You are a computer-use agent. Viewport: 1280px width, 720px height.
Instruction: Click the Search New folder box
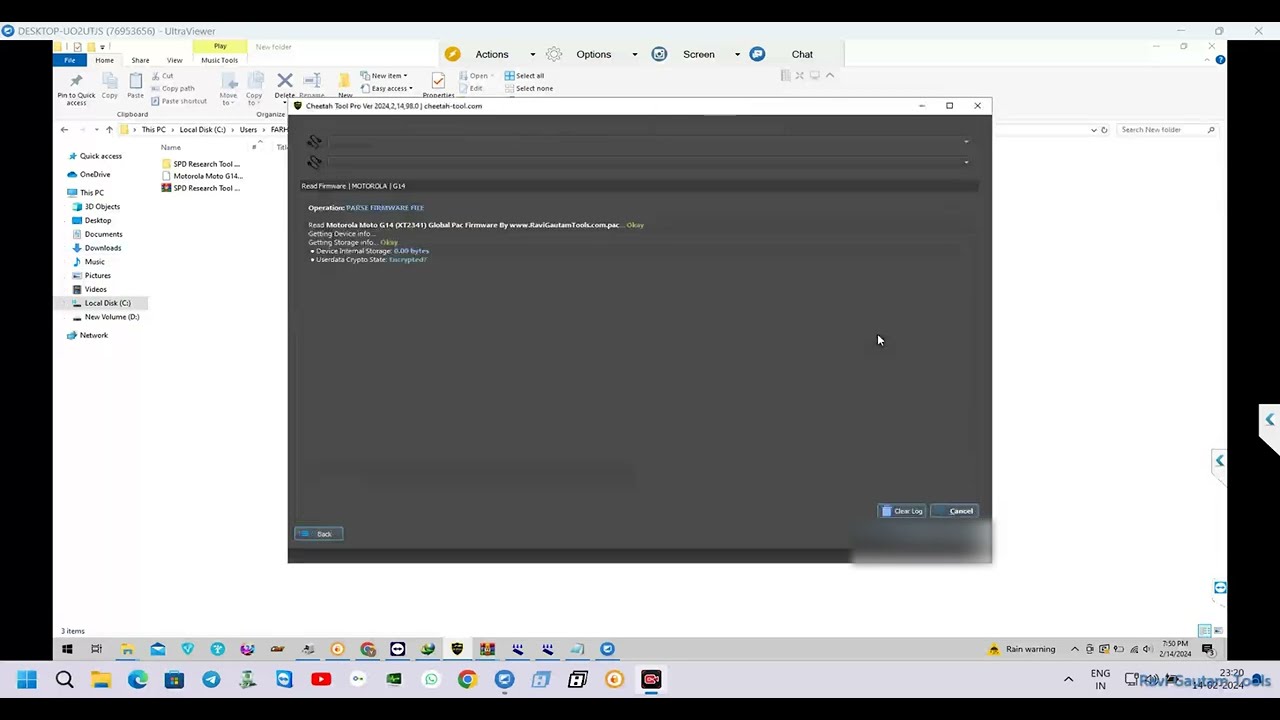point(1166,130)
